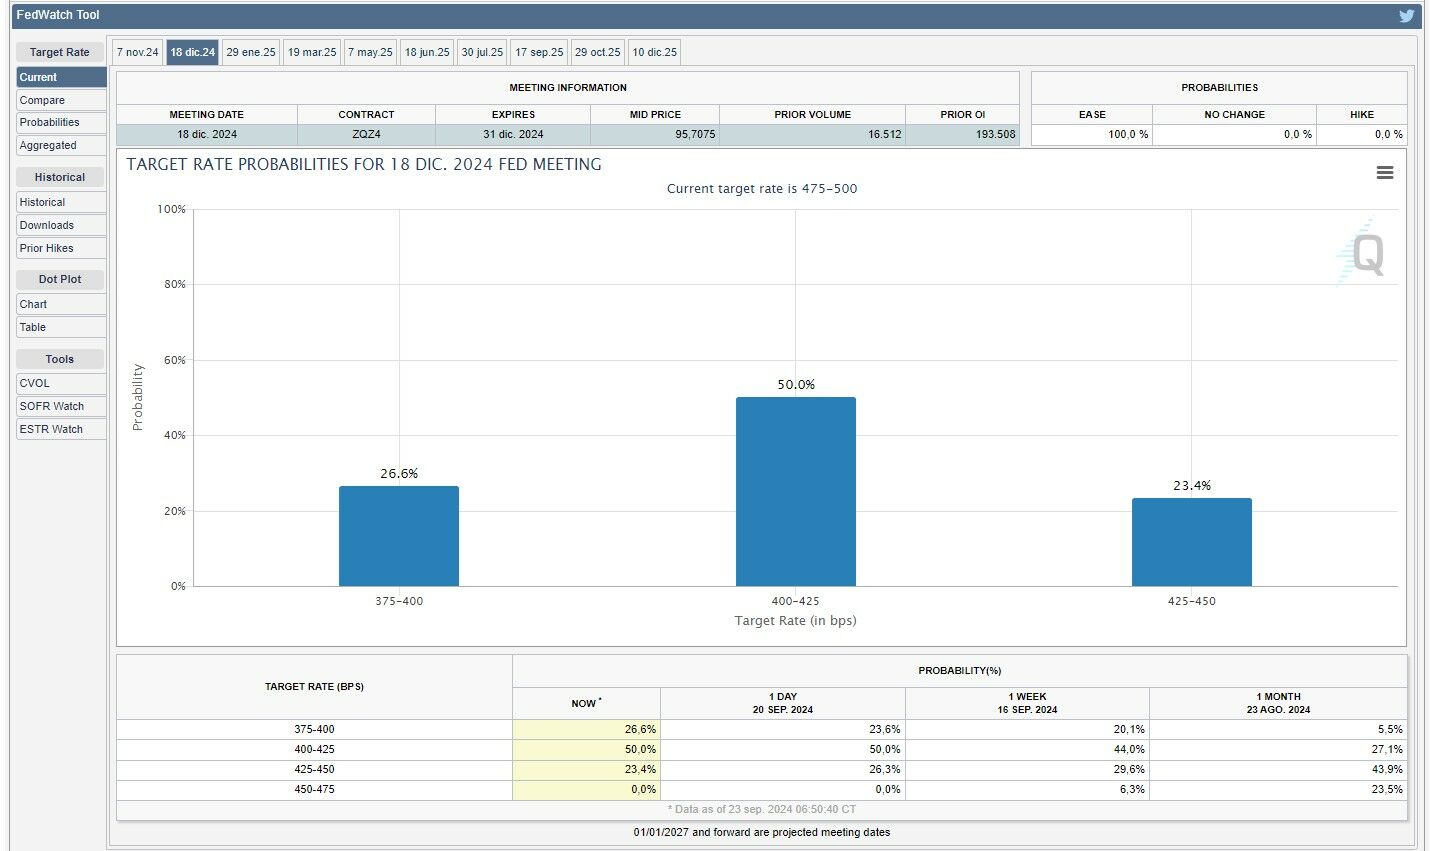Open the Dot Plot Chart
Screen dimensions: 1433x851
click(33, 304)
